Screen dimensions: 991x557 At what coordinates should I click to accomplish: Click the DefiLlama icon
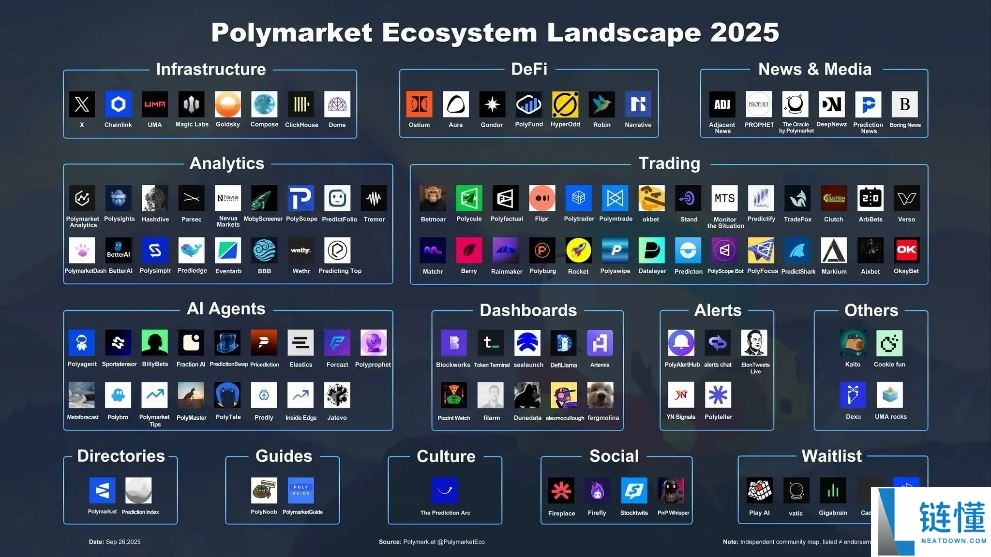click(x=563, y=343)
